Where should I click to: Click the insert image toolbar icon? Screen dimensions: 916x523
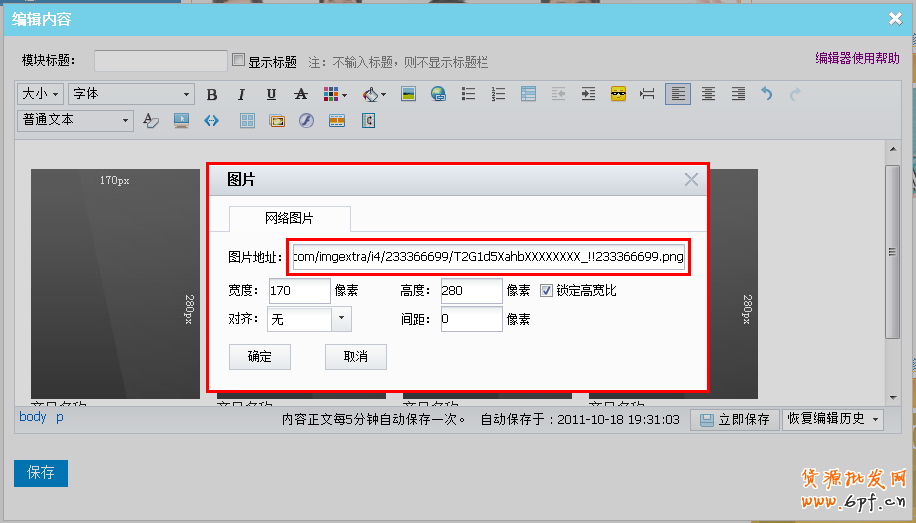(408, 94)
